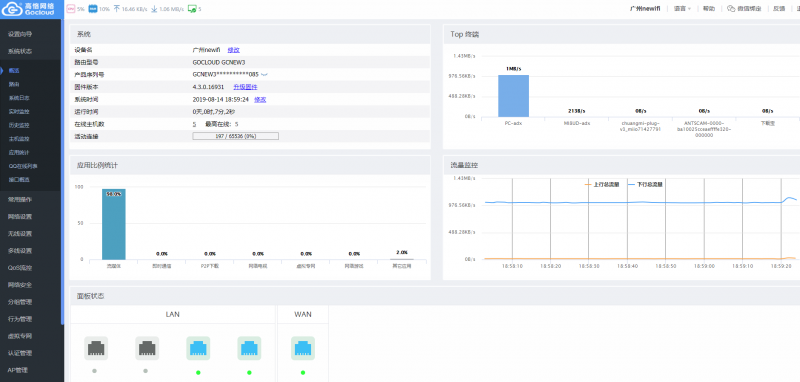
Task: Click the WAN panel heading
Action: (303, 314)
